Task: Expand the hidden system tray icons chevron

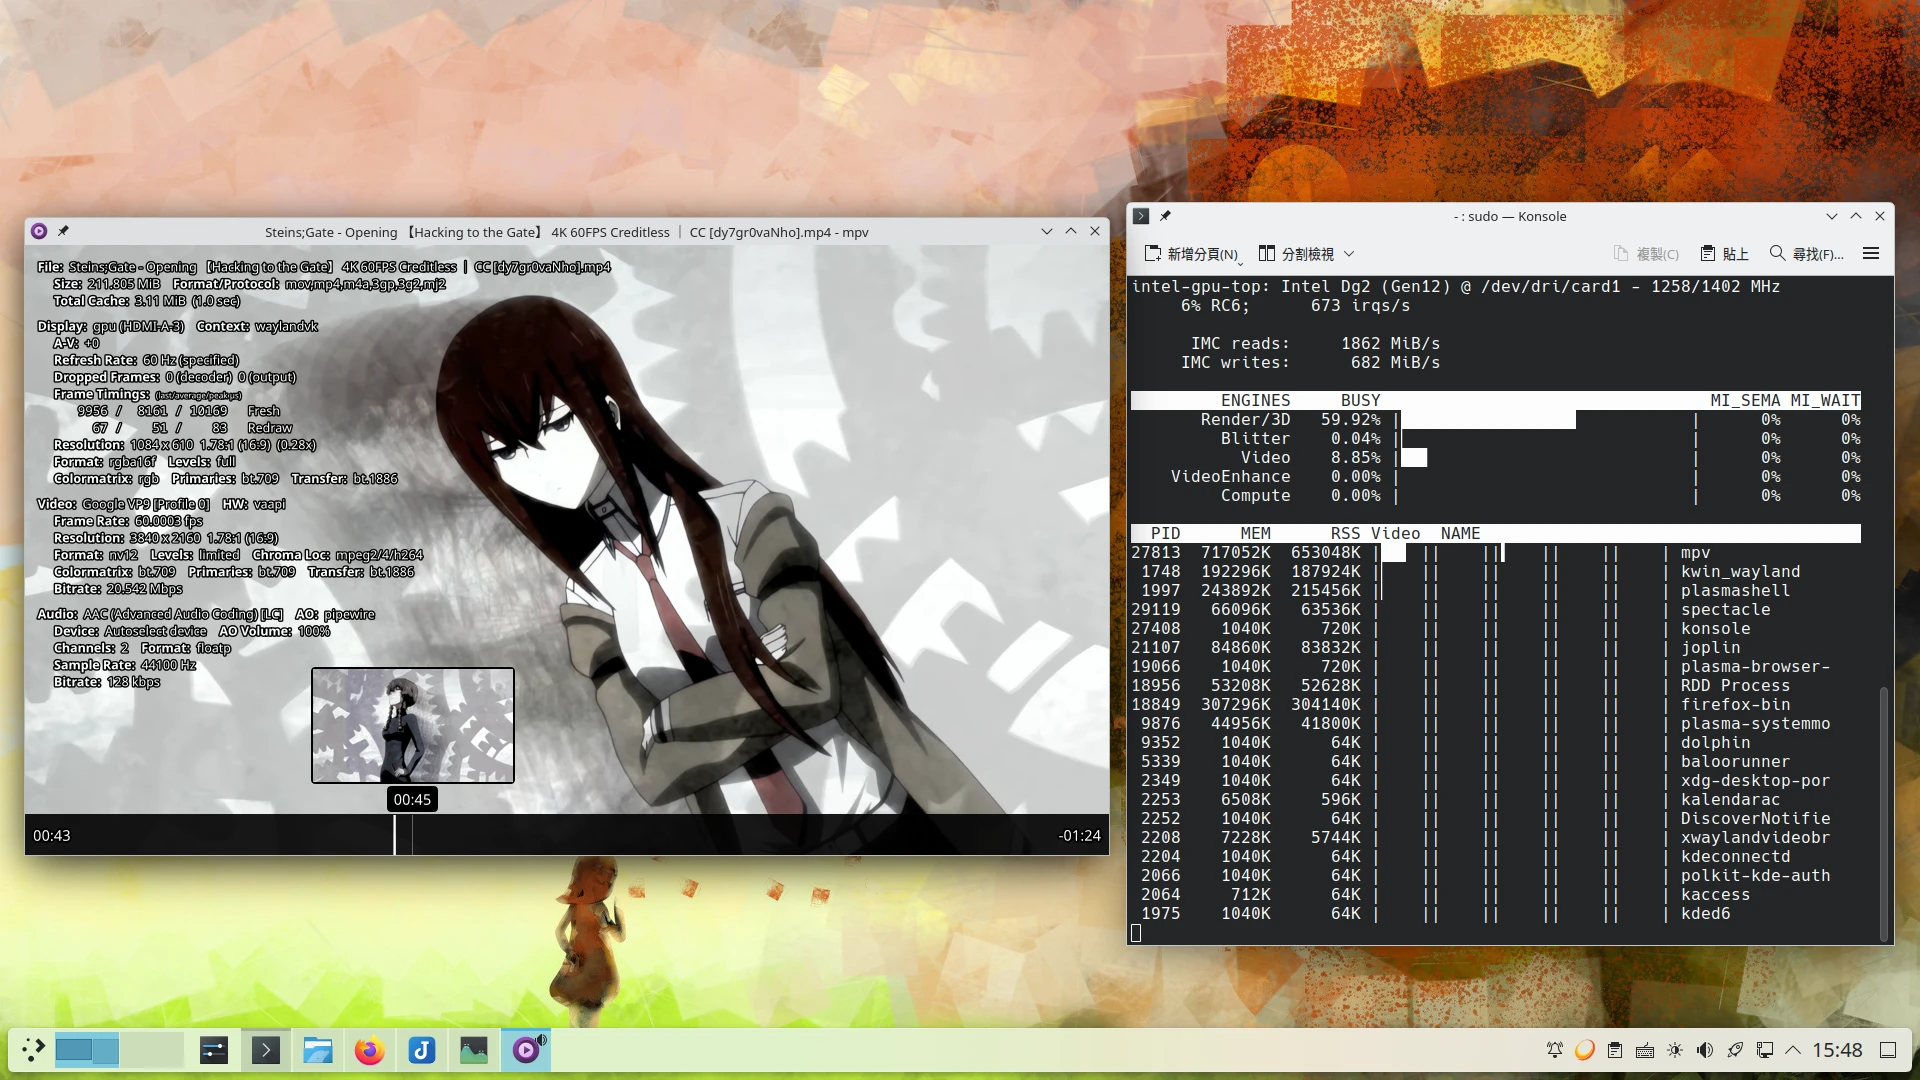Action: click(1793, 1050)
